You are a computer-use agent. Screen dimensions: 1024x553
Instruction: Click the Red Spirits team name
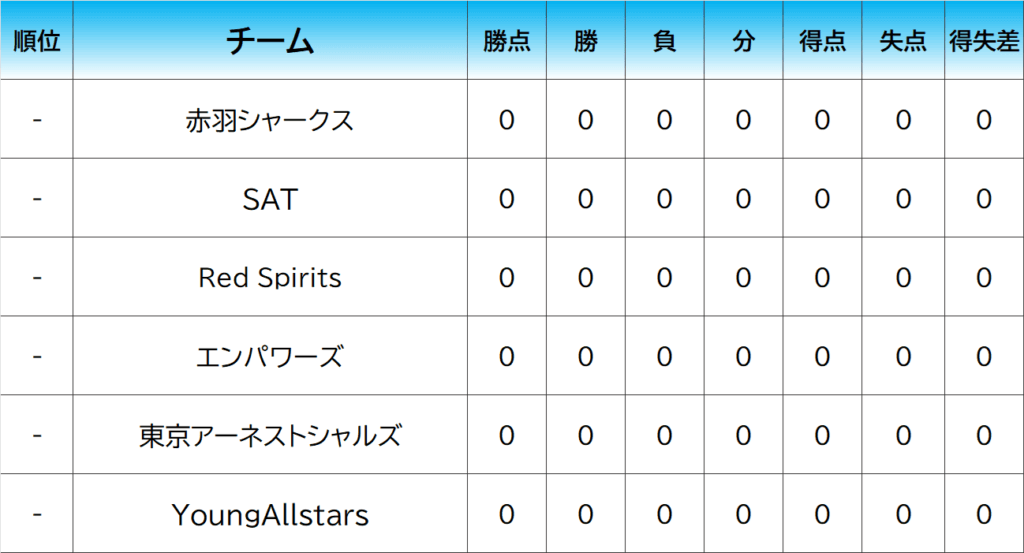click(x=270, y=277)
